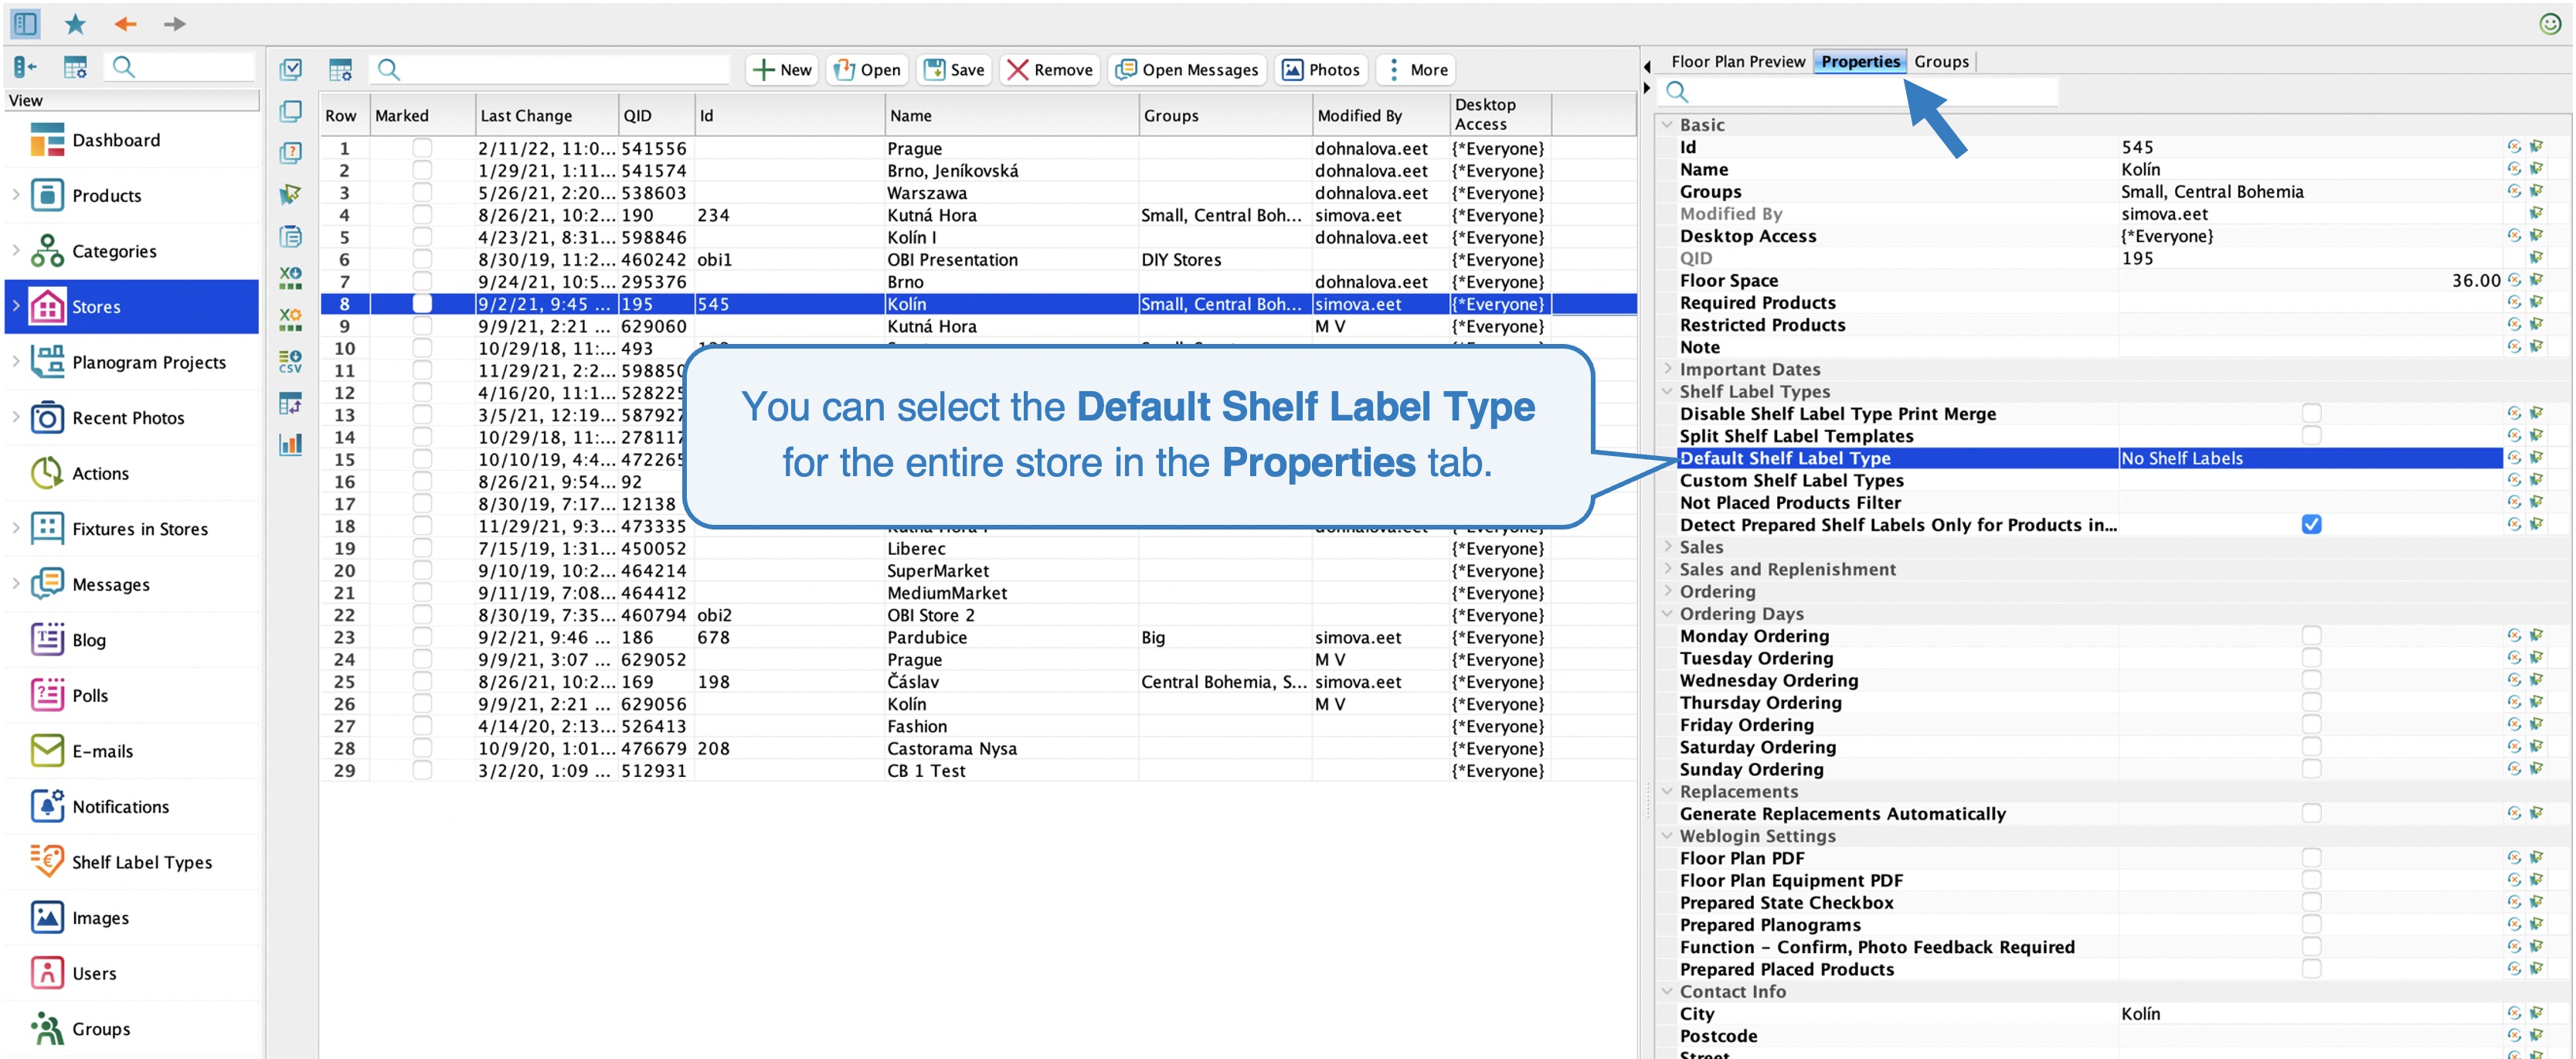2576x1059 pixels.
Task: Enable Prepared Planograms checkbox
Action: (x=2311, y=924)
